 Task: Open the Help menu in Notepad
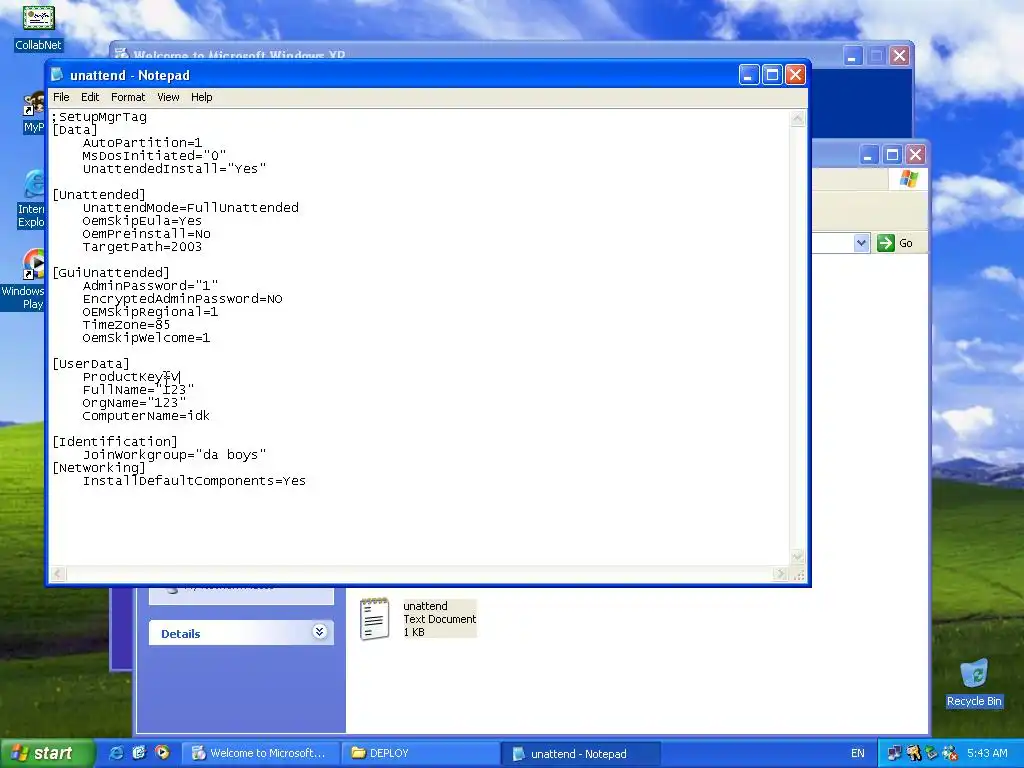[202, 97]
